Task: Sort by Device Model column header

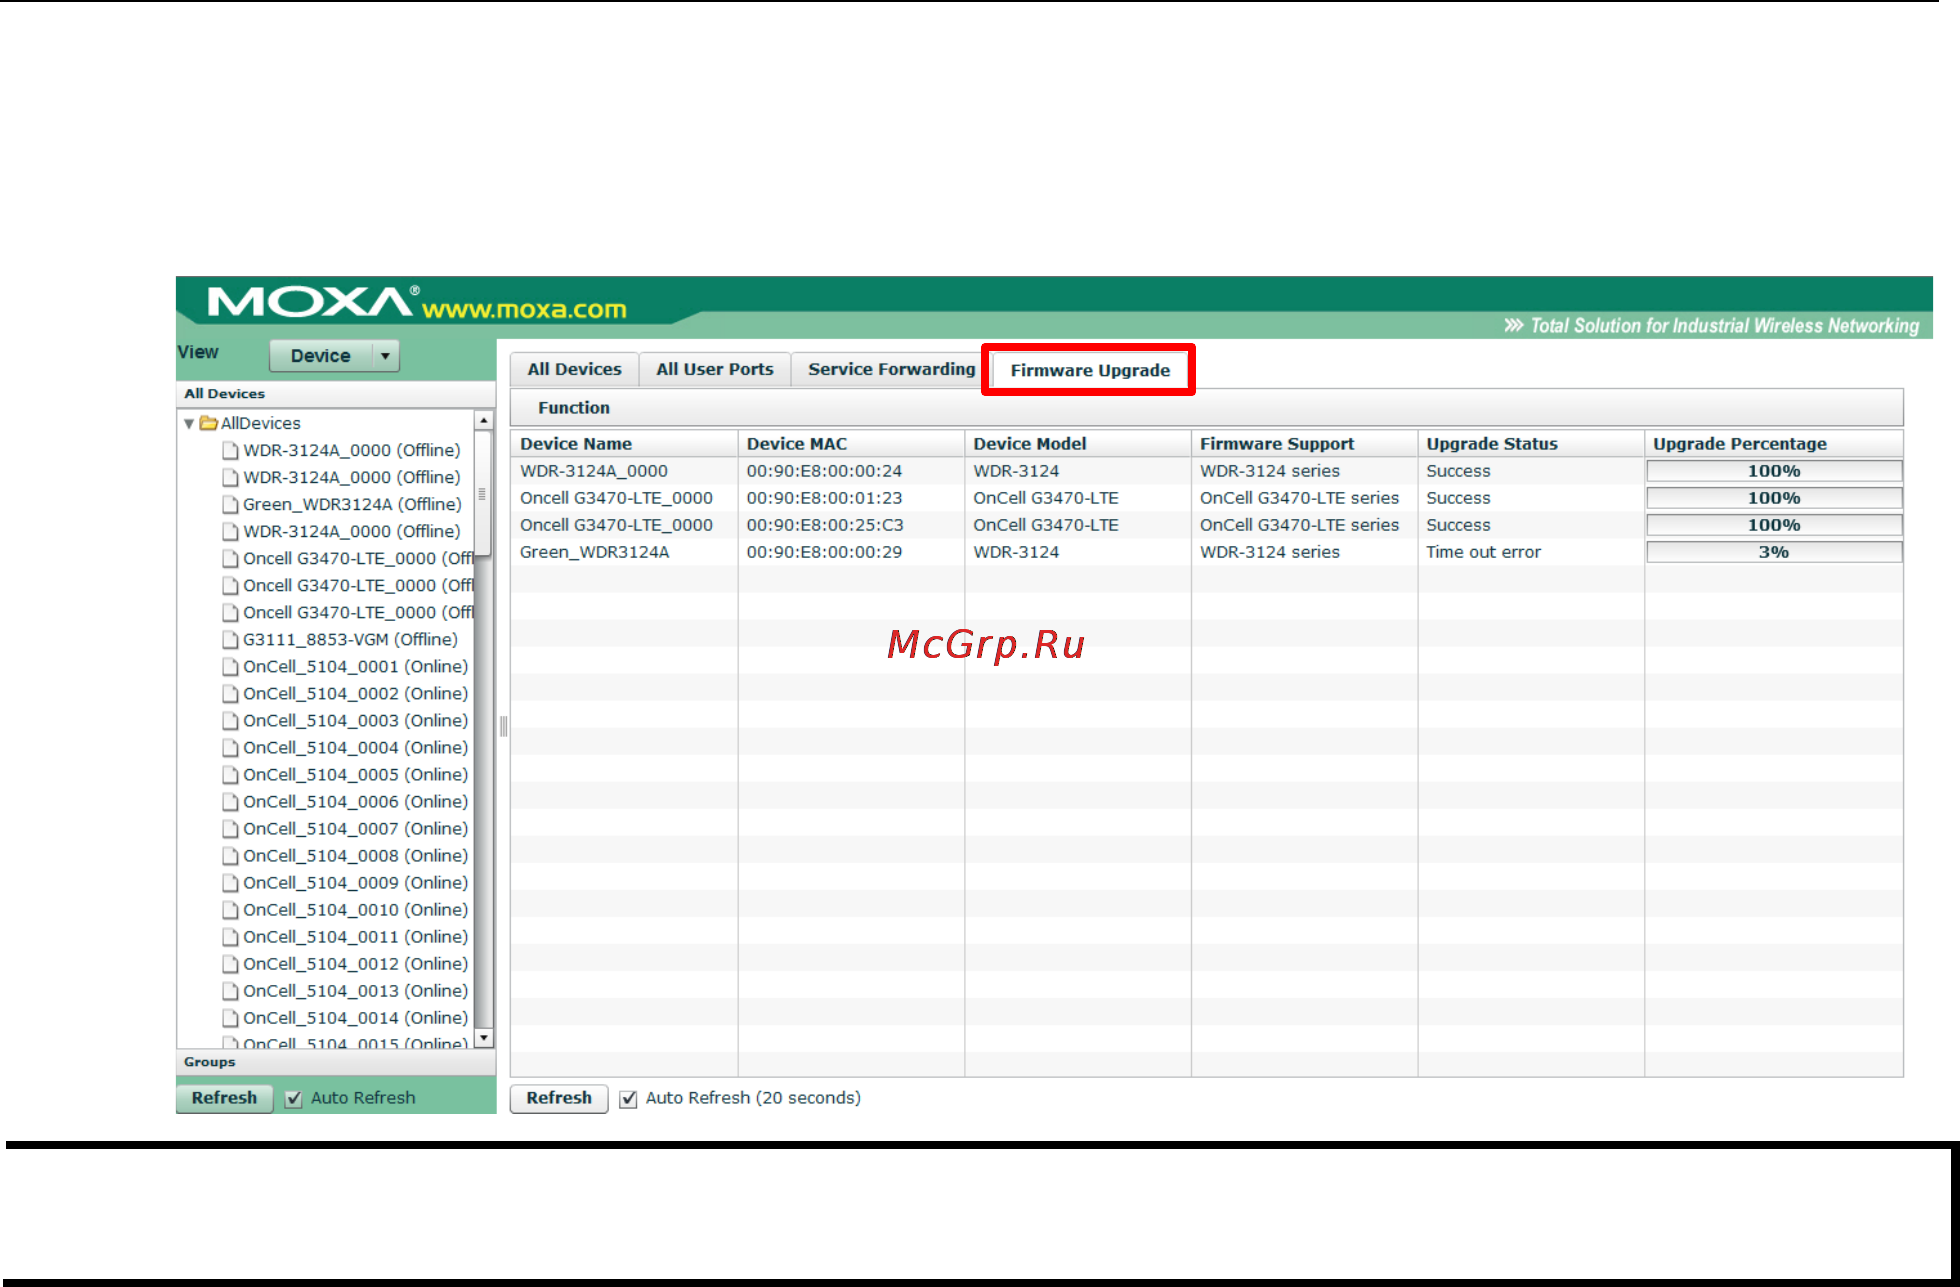Action: 1078,444
